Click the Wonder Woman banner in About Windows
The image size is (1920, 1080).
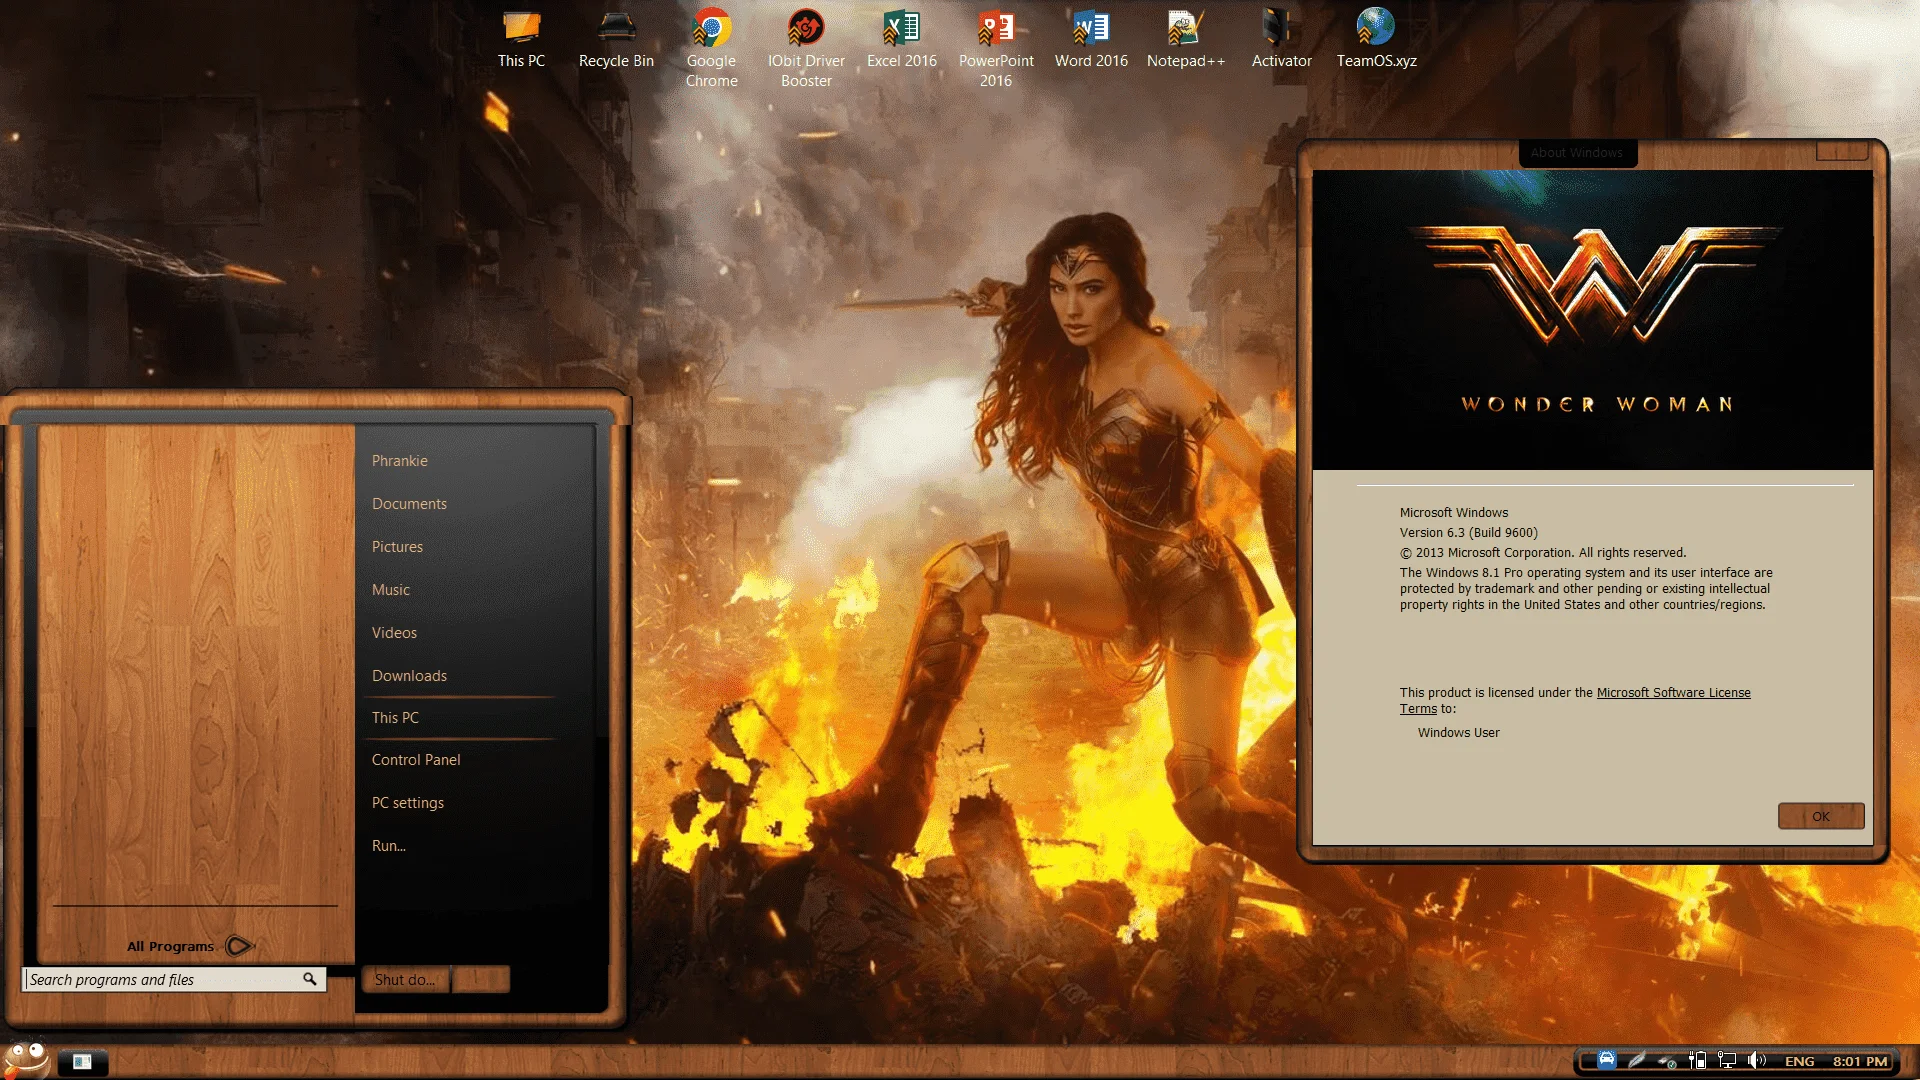click(x=1592, y=319)
